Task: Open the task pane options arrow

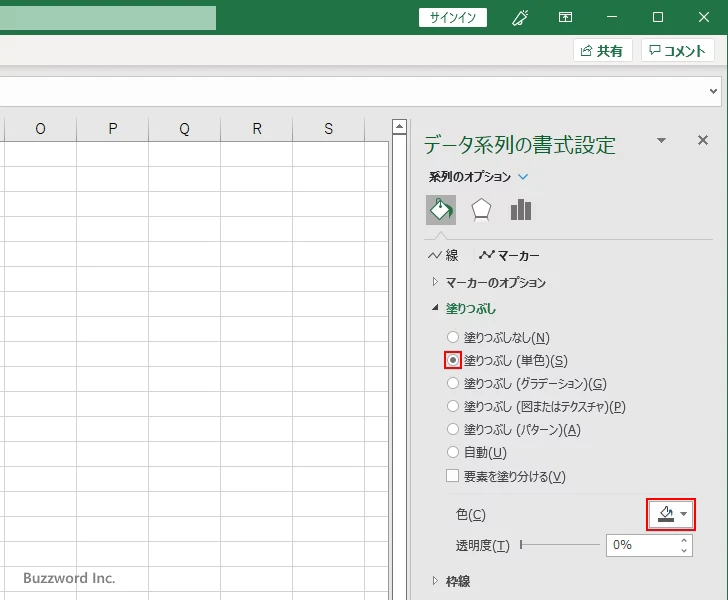Action: [661, 141]
